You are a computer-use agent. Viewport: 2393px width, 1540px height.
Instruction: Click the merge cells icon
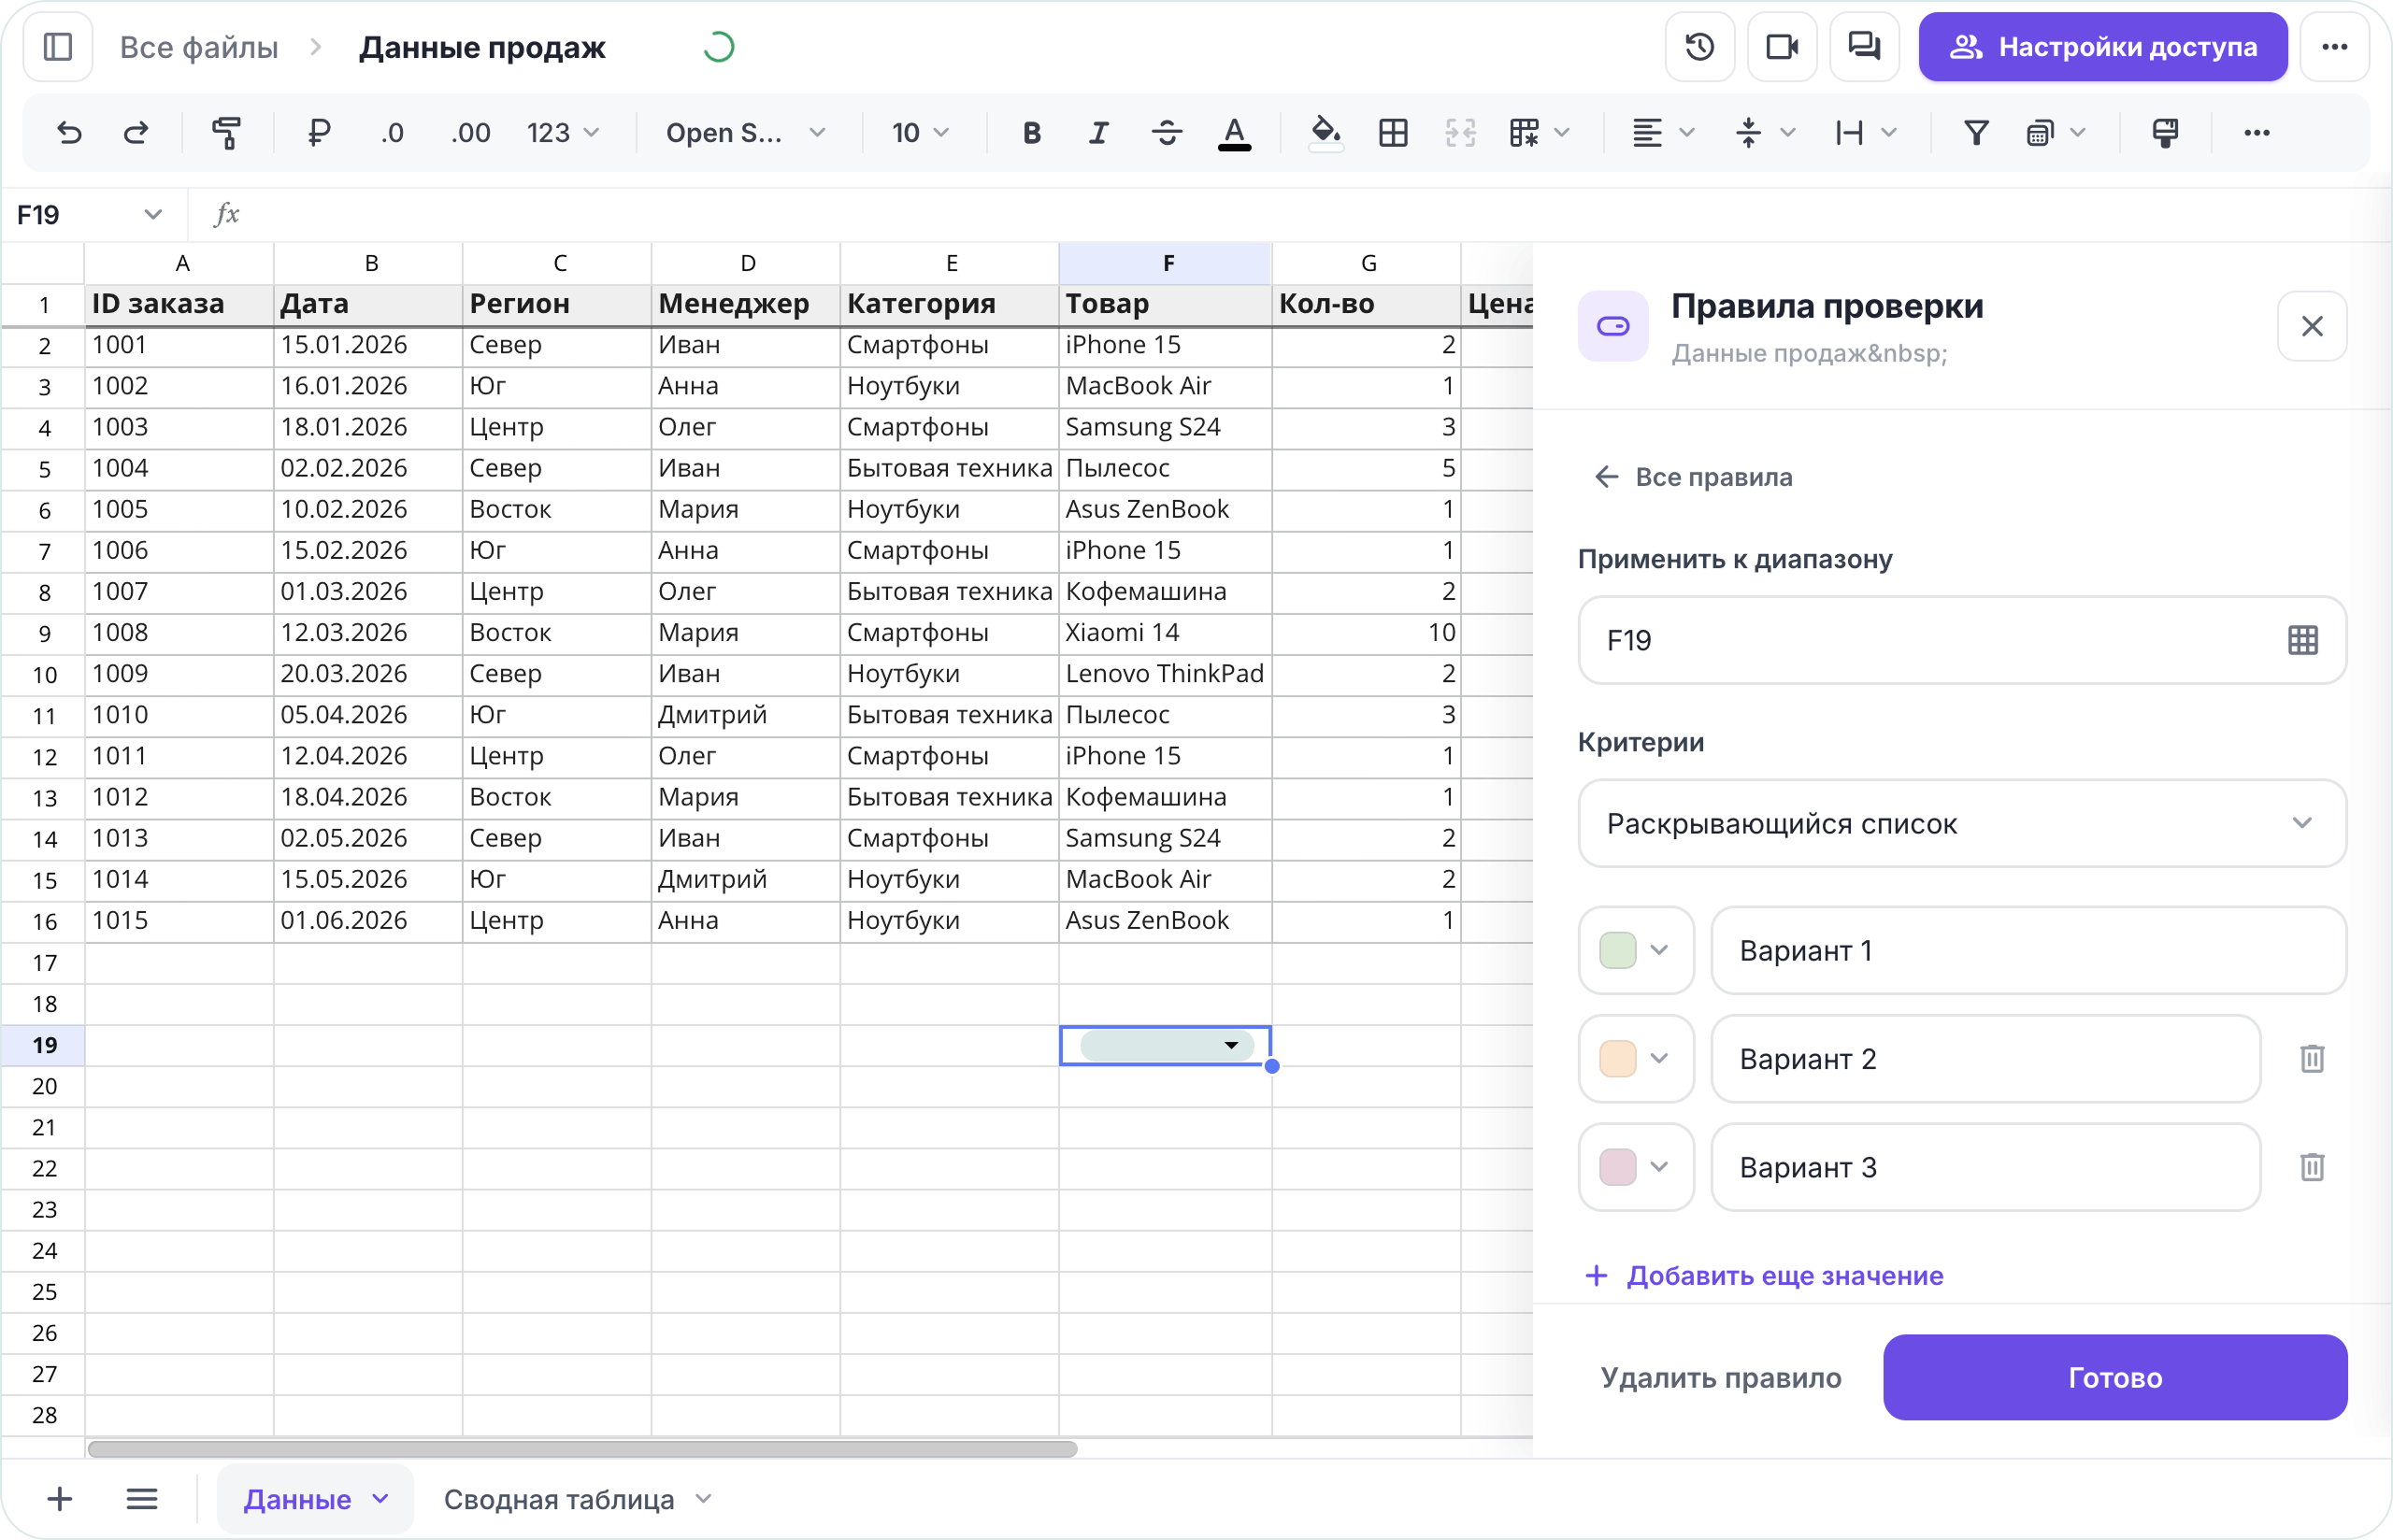[1461, 133]
